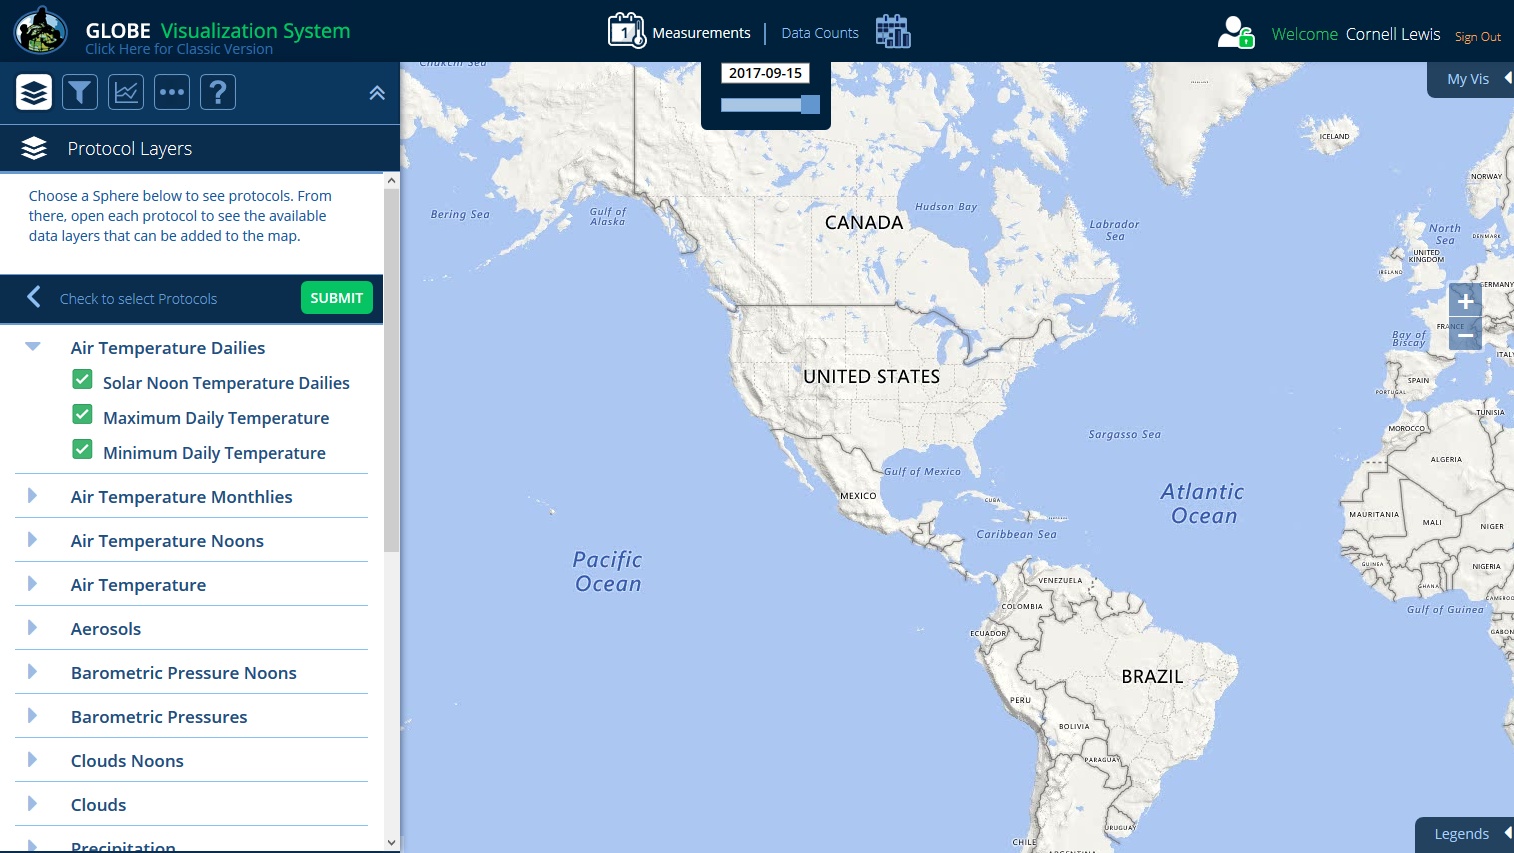Viewport: 1514px width, 853px height.
Task: Click the BRAZIL map label
Action: 1152,677
